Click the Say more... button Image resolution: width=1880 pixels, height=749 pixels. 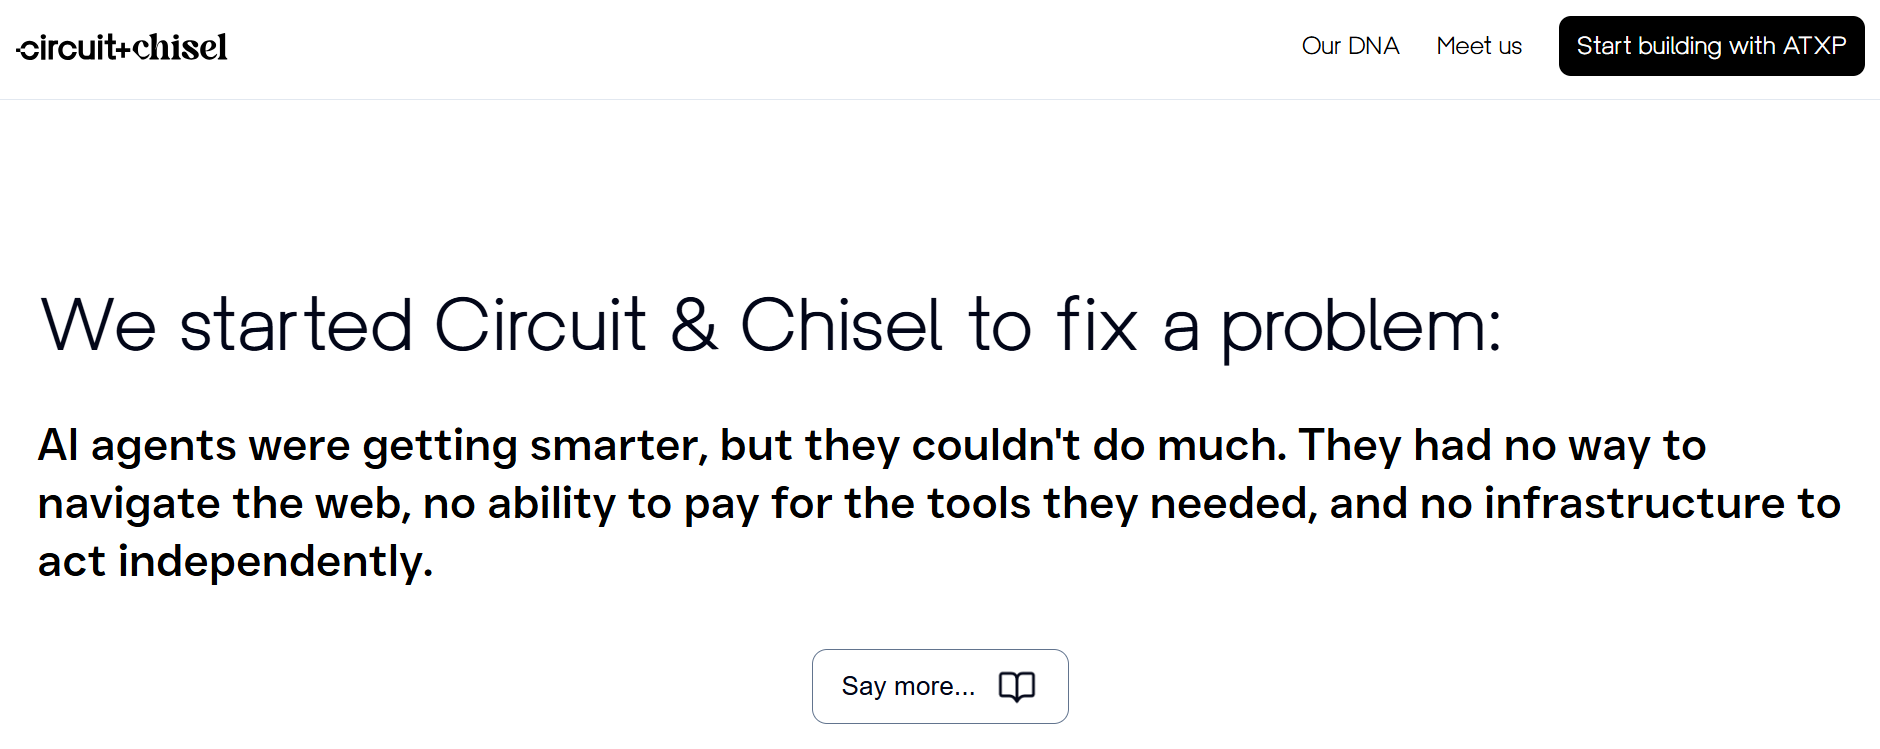pyautogui.click(x=939, y=687)
